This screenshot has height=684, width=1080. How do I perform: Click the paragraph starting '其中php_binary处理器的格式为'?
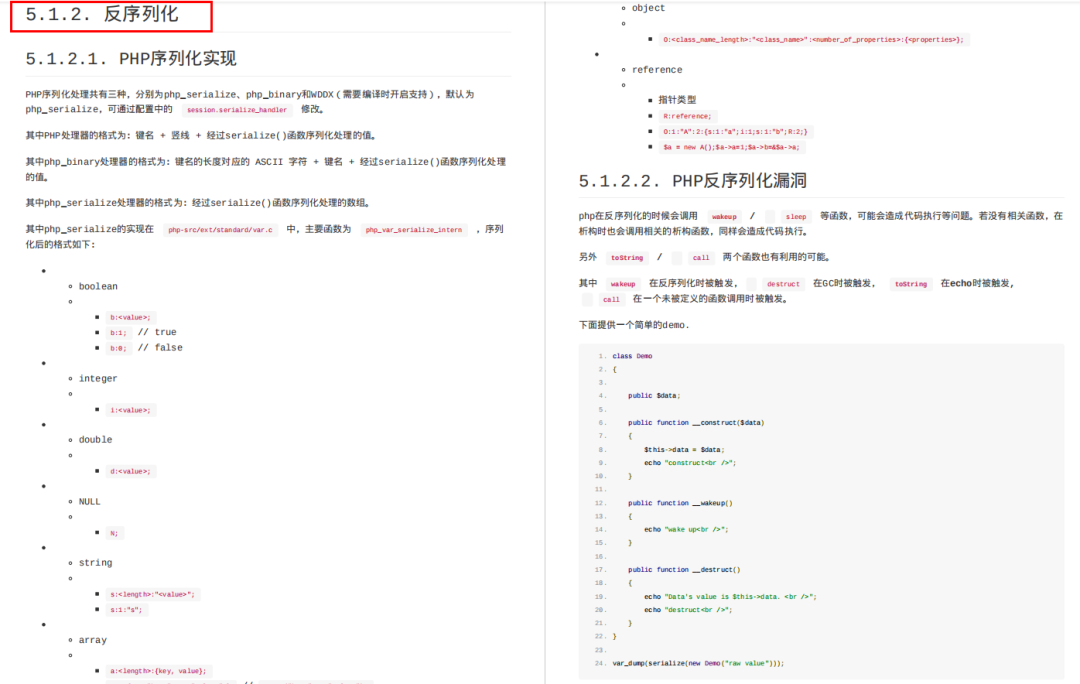click(x=266, y=169)
